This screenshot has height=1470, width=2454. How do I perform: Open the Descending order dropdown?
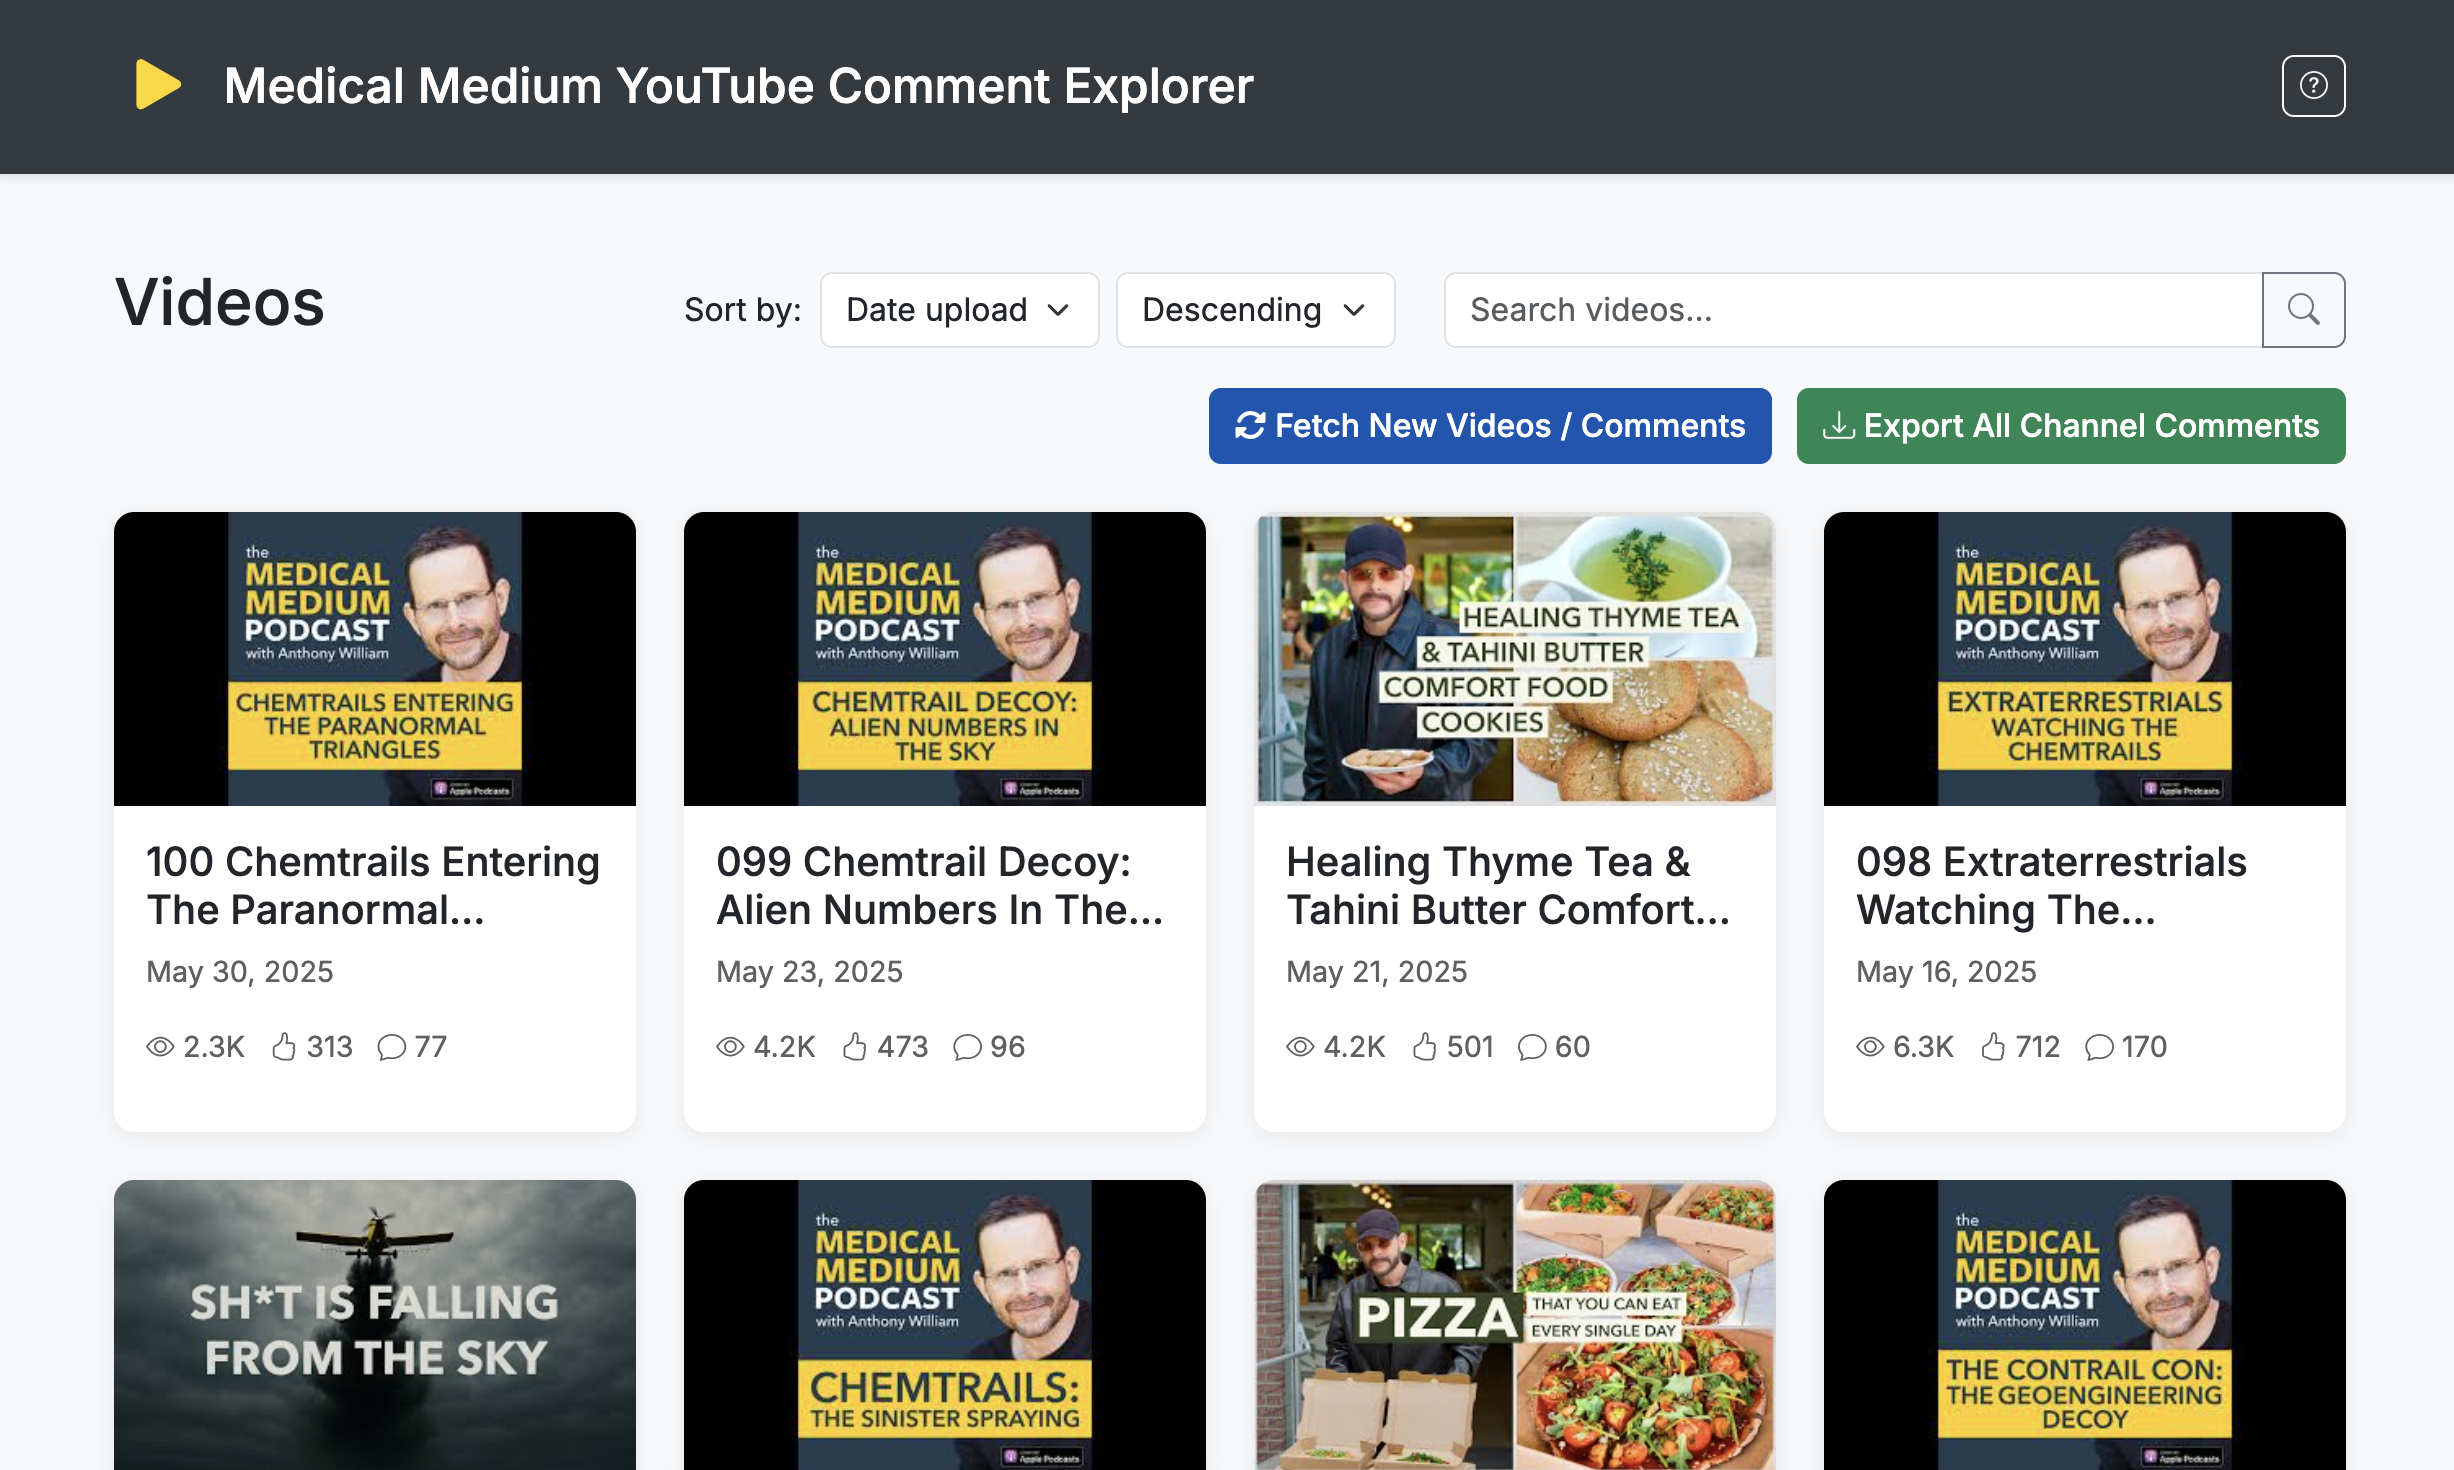(x=1255, y=310)
